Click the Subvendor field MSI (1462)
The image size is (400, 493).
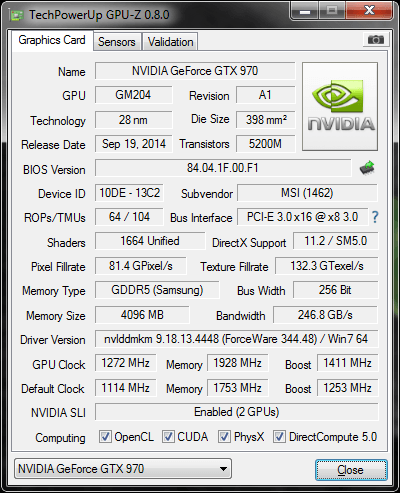point(307,193)
